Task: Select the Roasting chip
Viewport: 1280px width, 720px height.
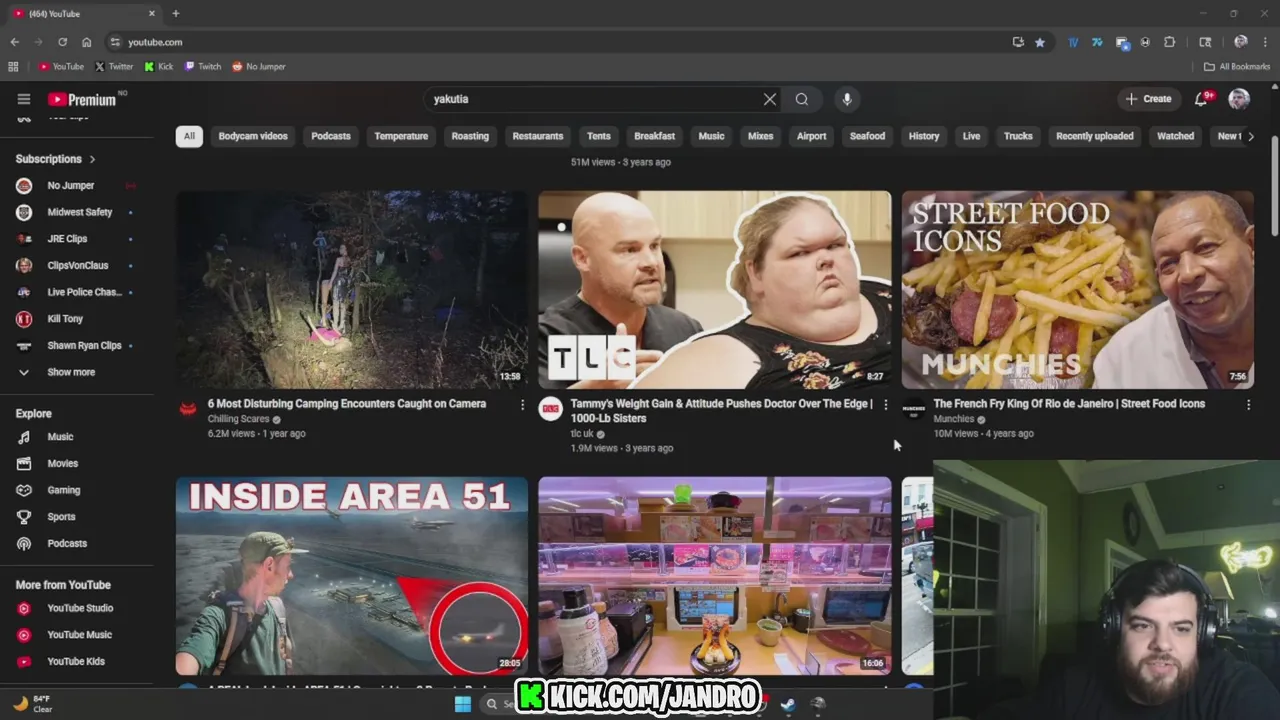Action: pyautogui.click(x=470, y=136)
